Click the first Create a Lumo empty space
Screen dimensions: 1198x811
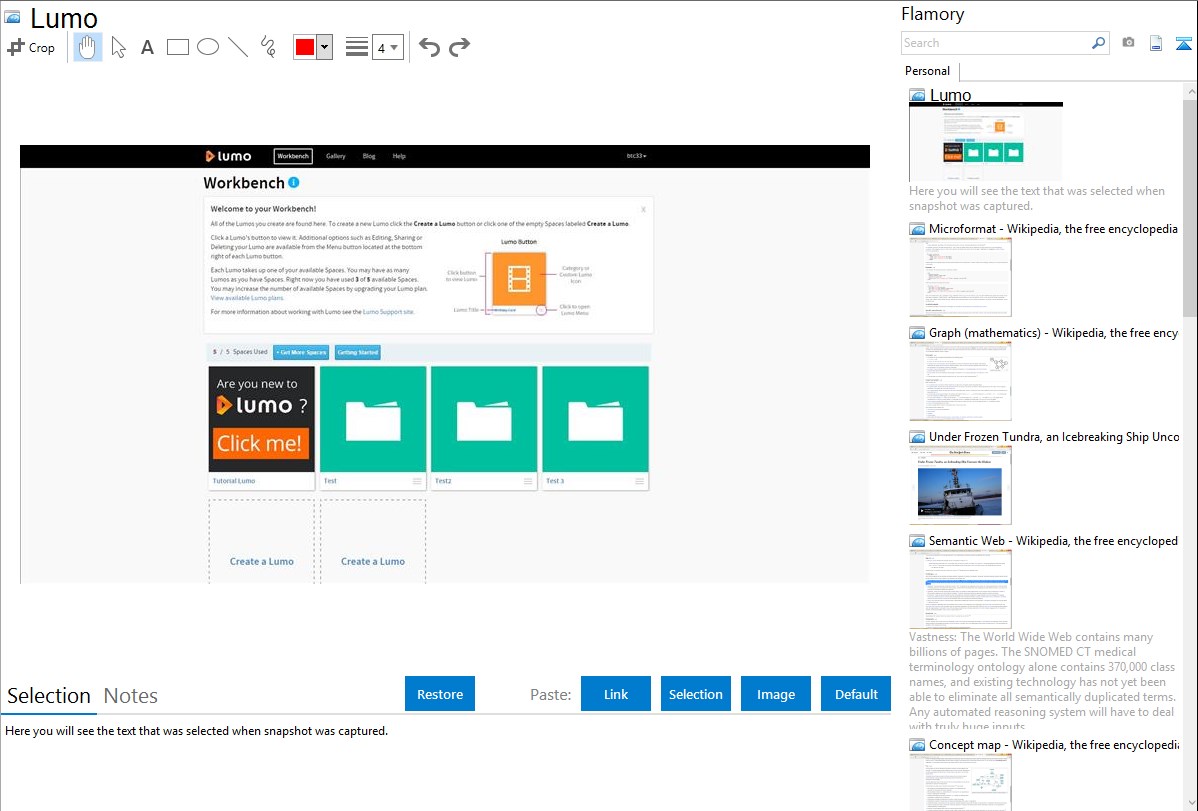coord(261,542)
